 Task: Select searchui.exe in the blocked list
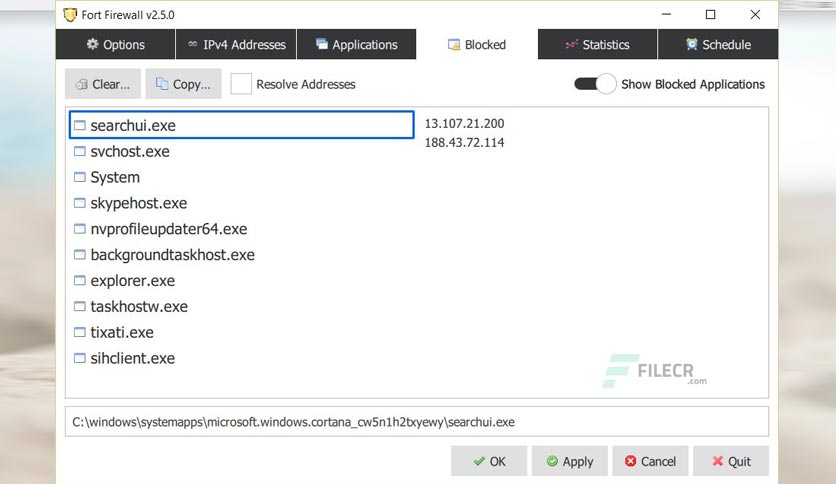tap(242, 125)
